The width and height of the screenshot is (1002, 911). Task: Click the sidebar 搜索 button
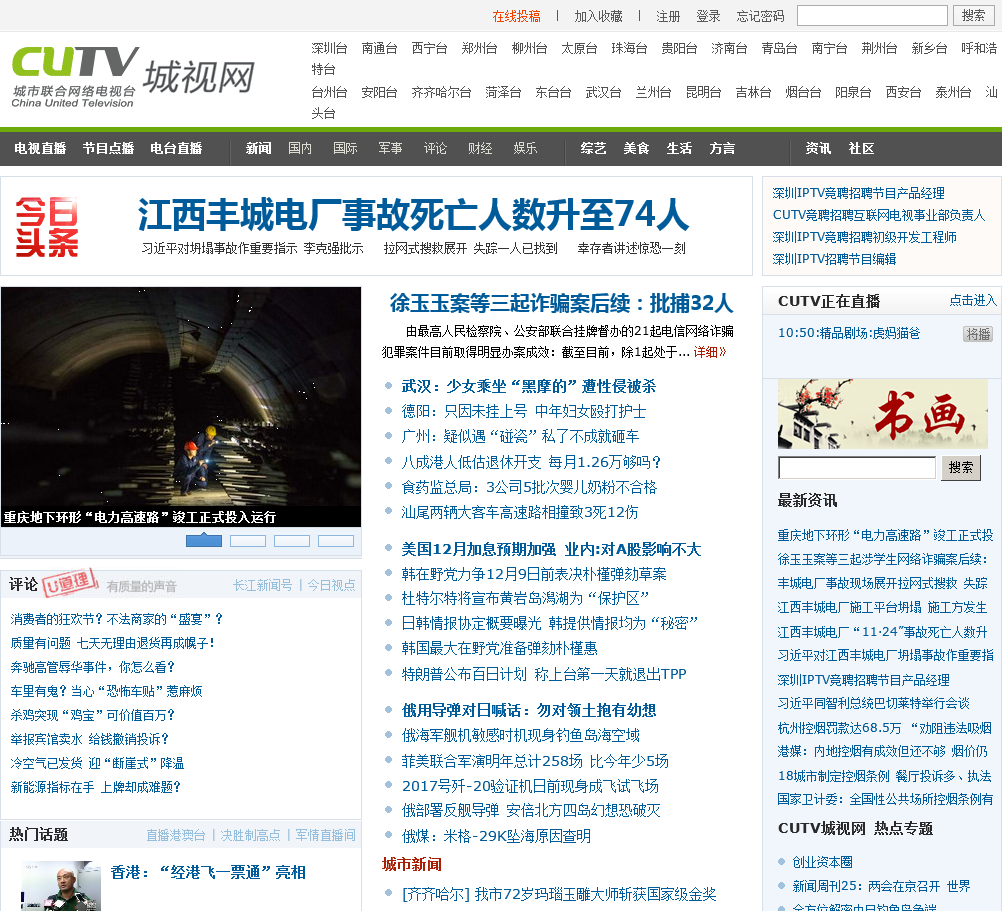click(960, 468)
